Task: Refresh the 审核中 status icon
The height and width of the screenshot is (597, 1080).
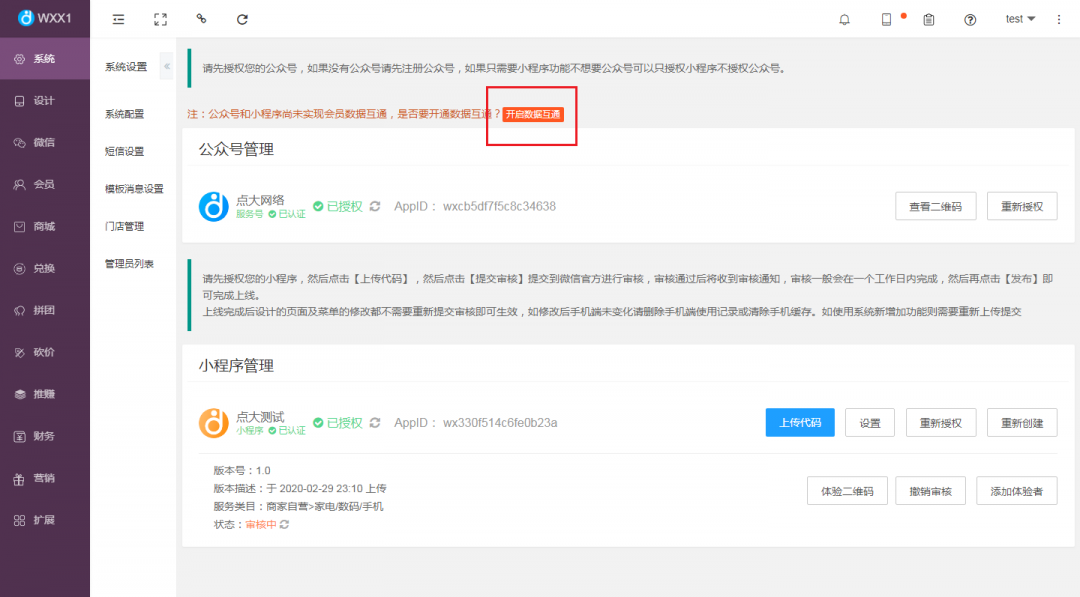Action: [x=285, y=524]
